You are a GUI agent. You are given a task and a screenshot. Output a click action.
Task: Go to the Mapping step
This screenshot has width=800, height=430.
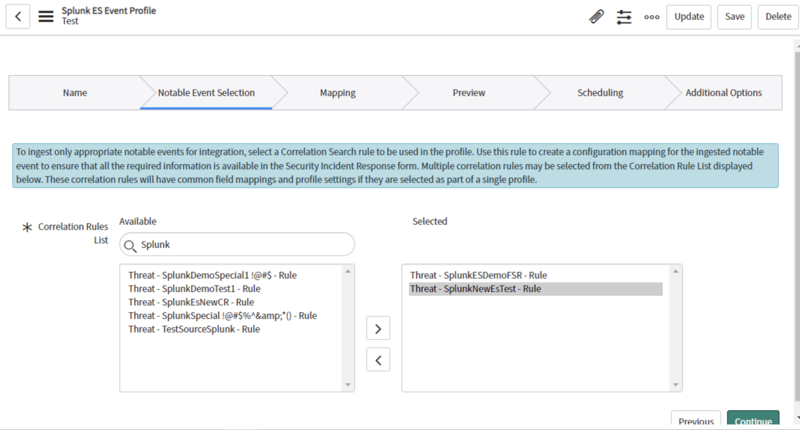click(x=338, y=93)
